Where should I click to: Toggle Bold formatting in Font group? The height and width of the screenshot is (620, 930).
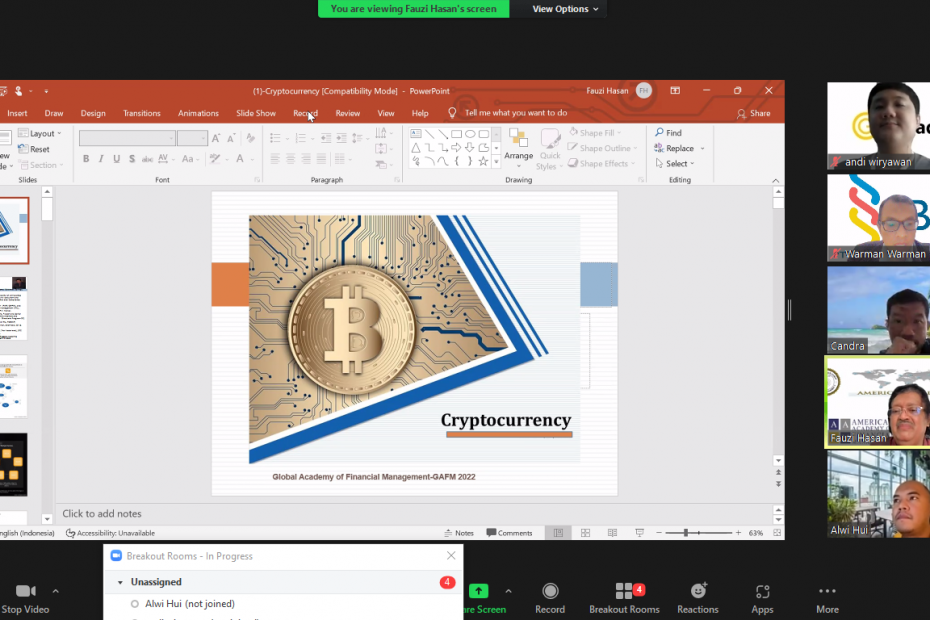tap(86, 159)
